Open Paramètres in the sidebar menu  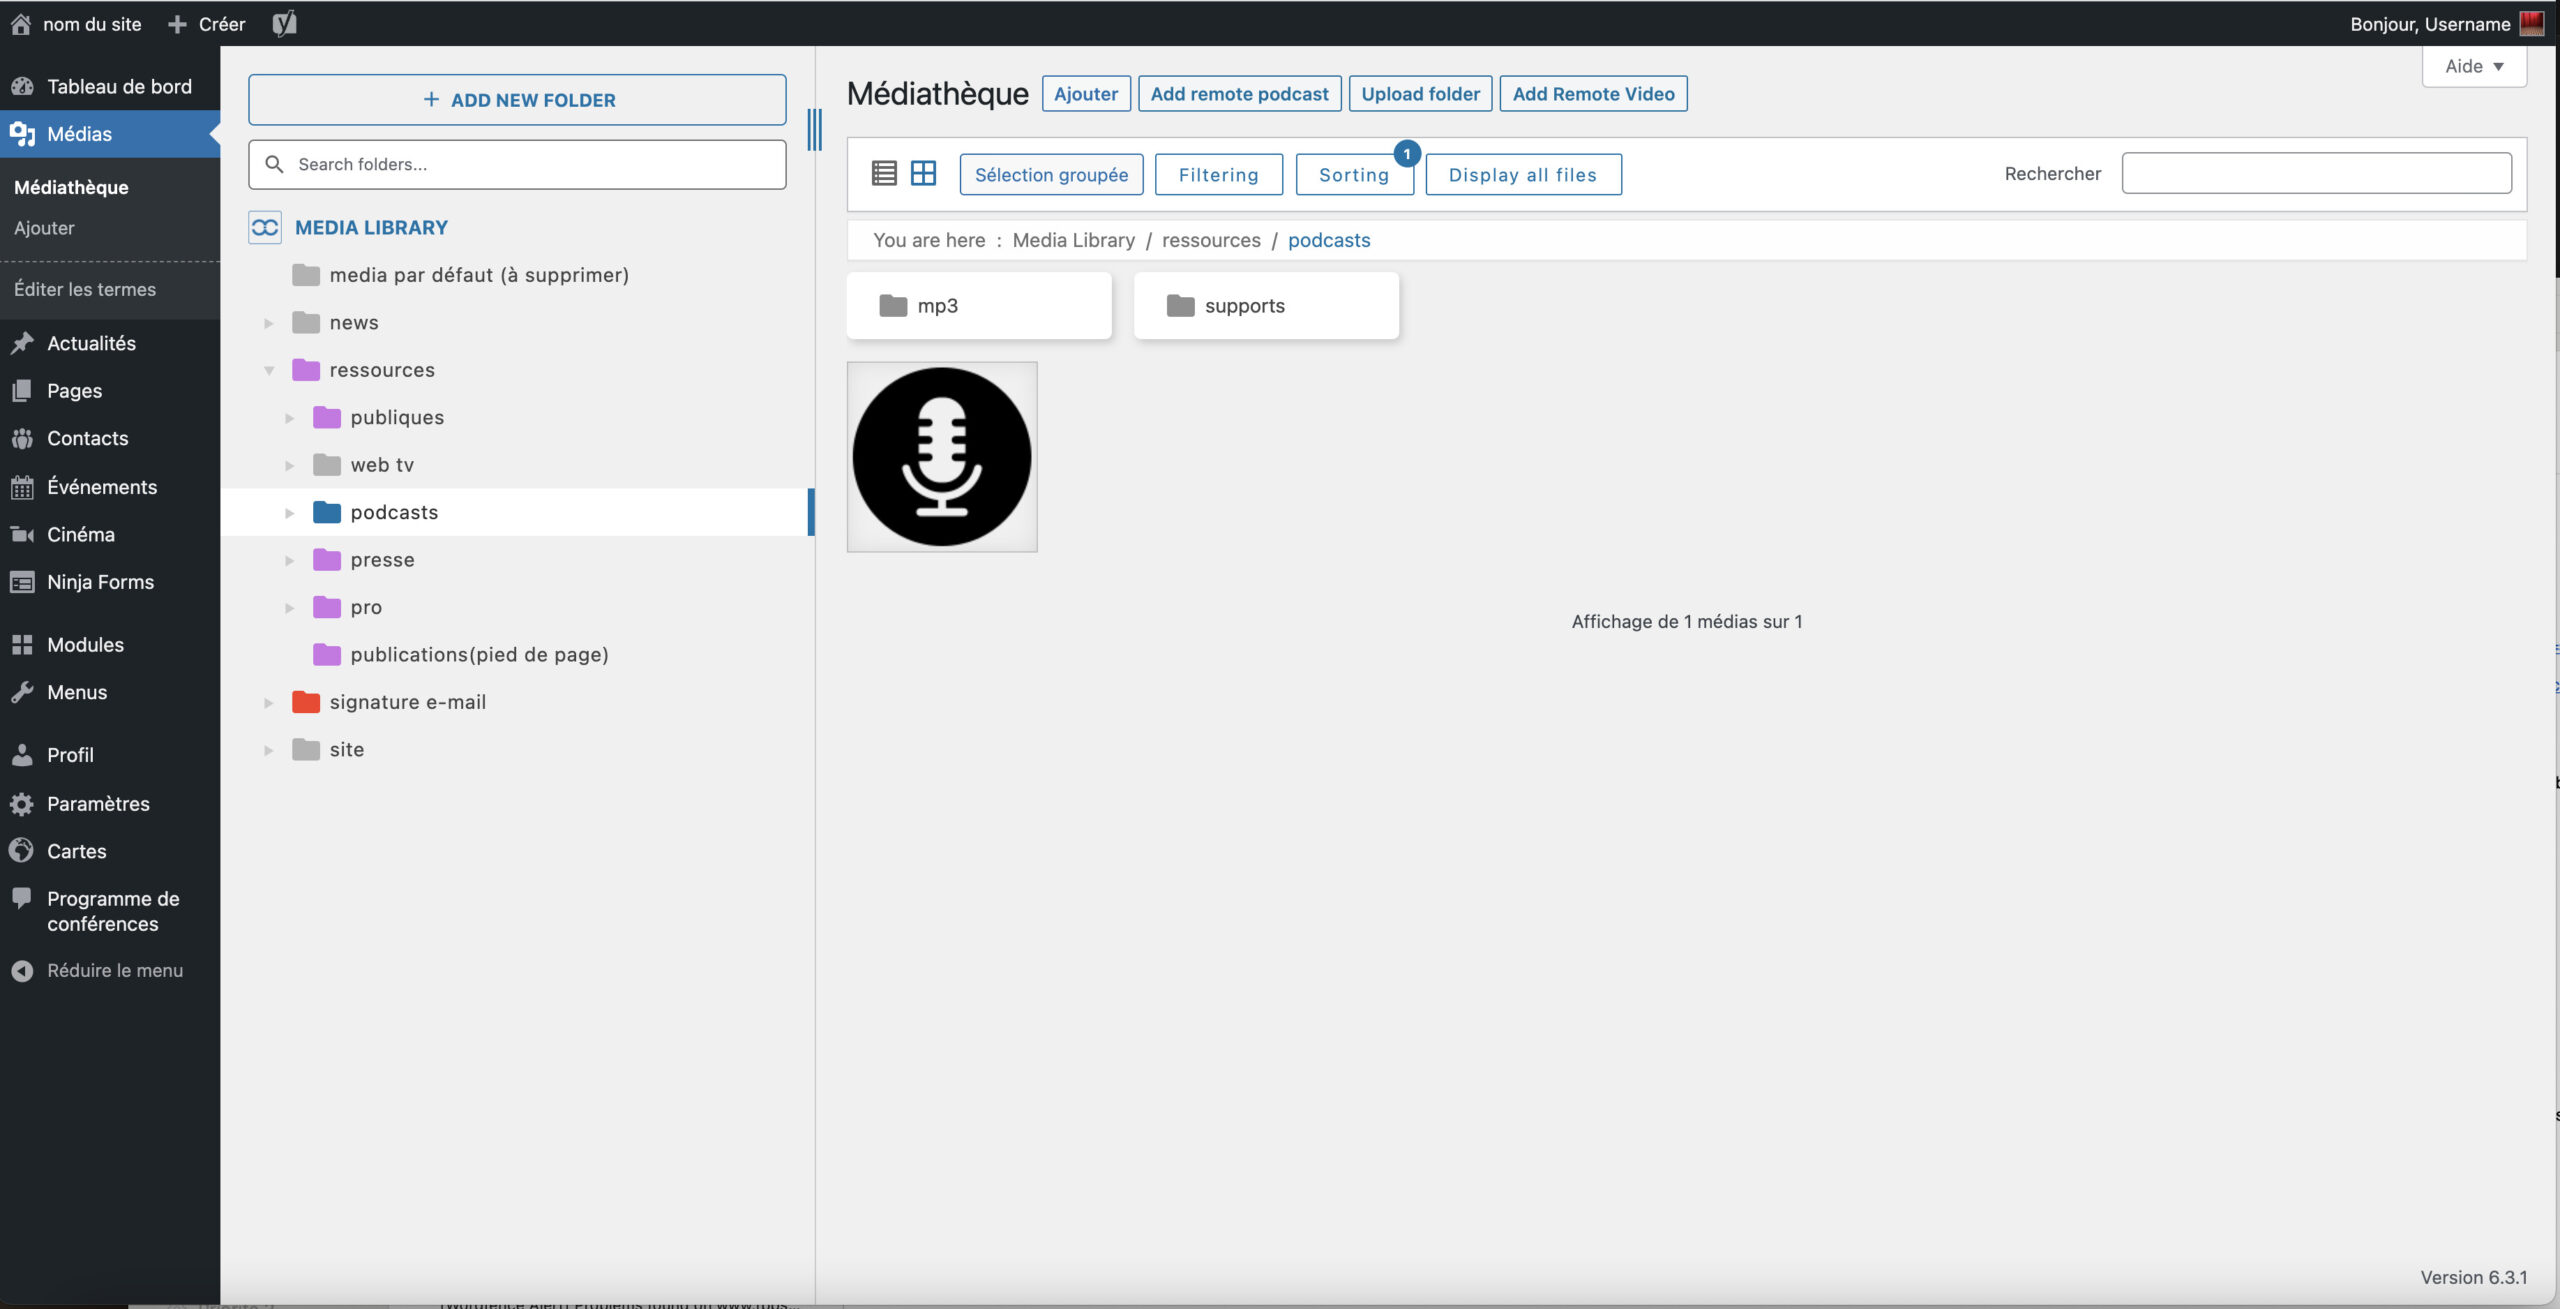[x=98, y=804]
